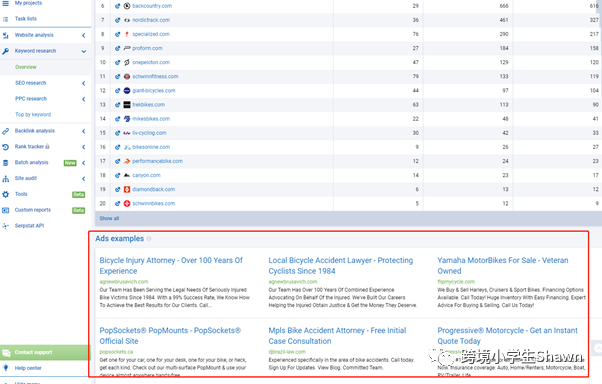Viewport: 602px width, 384px height.
Task: Open external link icon for canyon.com
Action: (117, 175)
